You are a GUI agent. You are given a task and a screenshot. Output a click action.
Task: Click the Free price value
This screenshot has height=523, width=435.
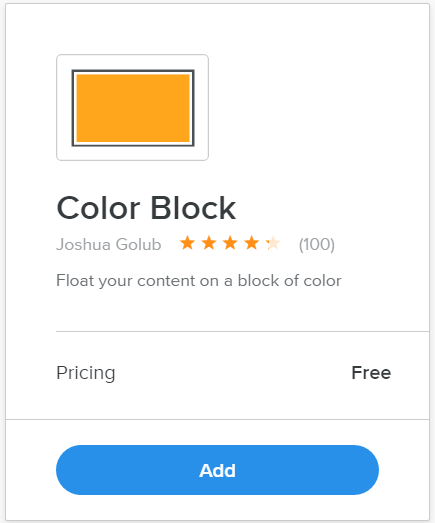[x=371, y=373]
